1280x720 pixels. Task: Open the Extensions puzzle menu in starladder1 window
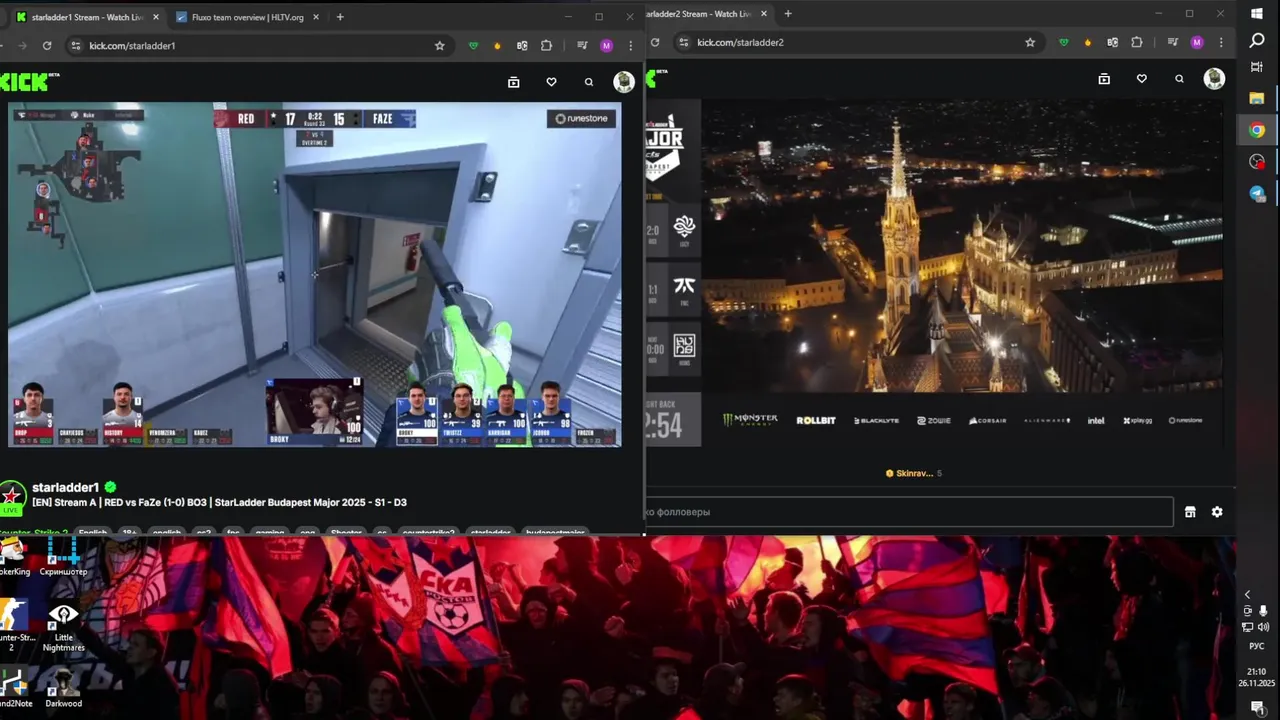pos(546,45)
